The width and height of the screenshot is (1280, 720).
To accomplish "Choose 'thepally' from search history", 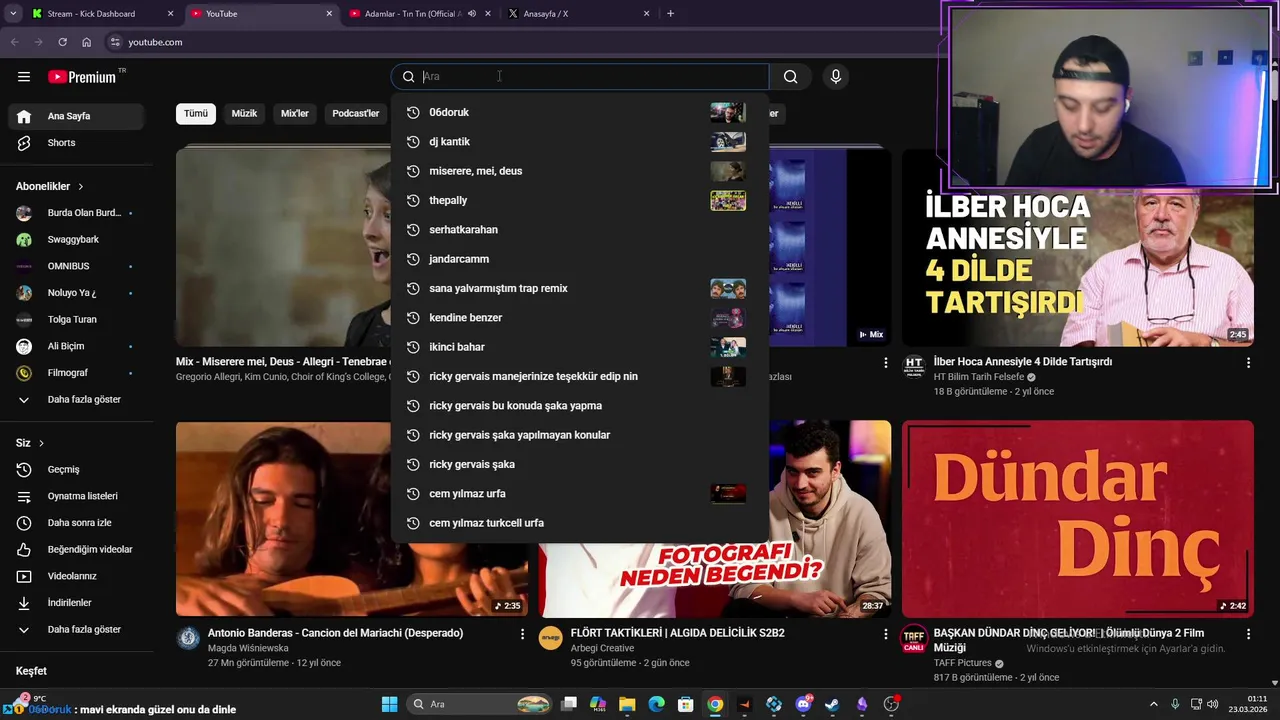I will [580, 200].
